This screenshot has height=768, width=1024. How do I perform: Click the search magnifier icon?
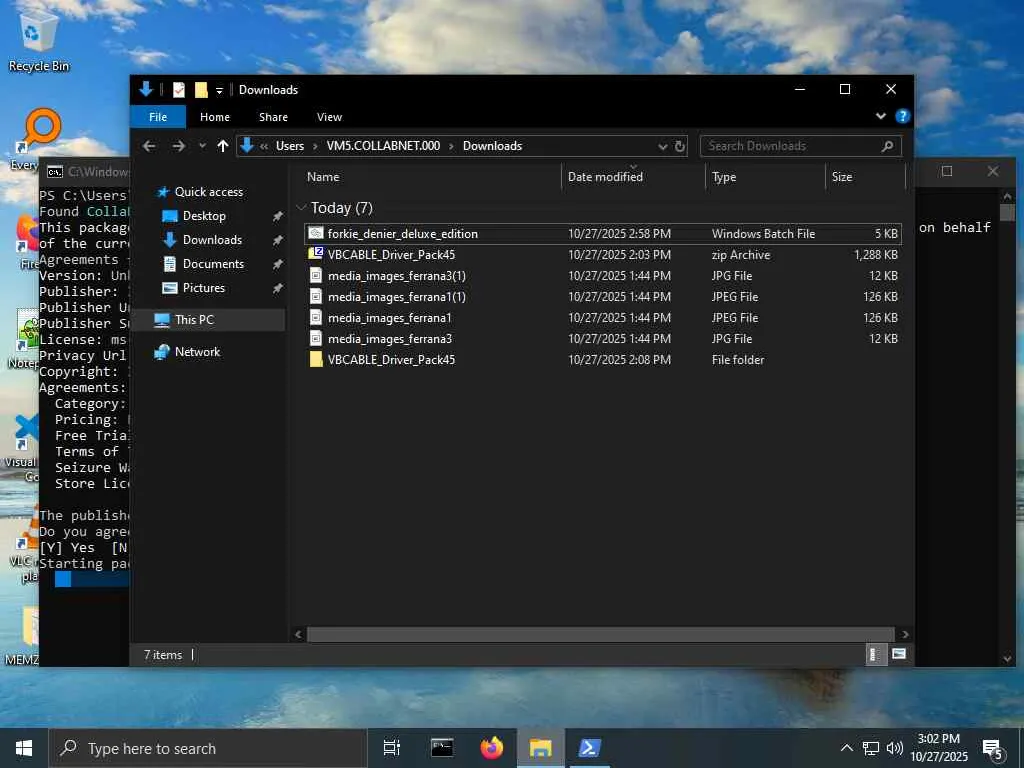[x=887, y=146]
